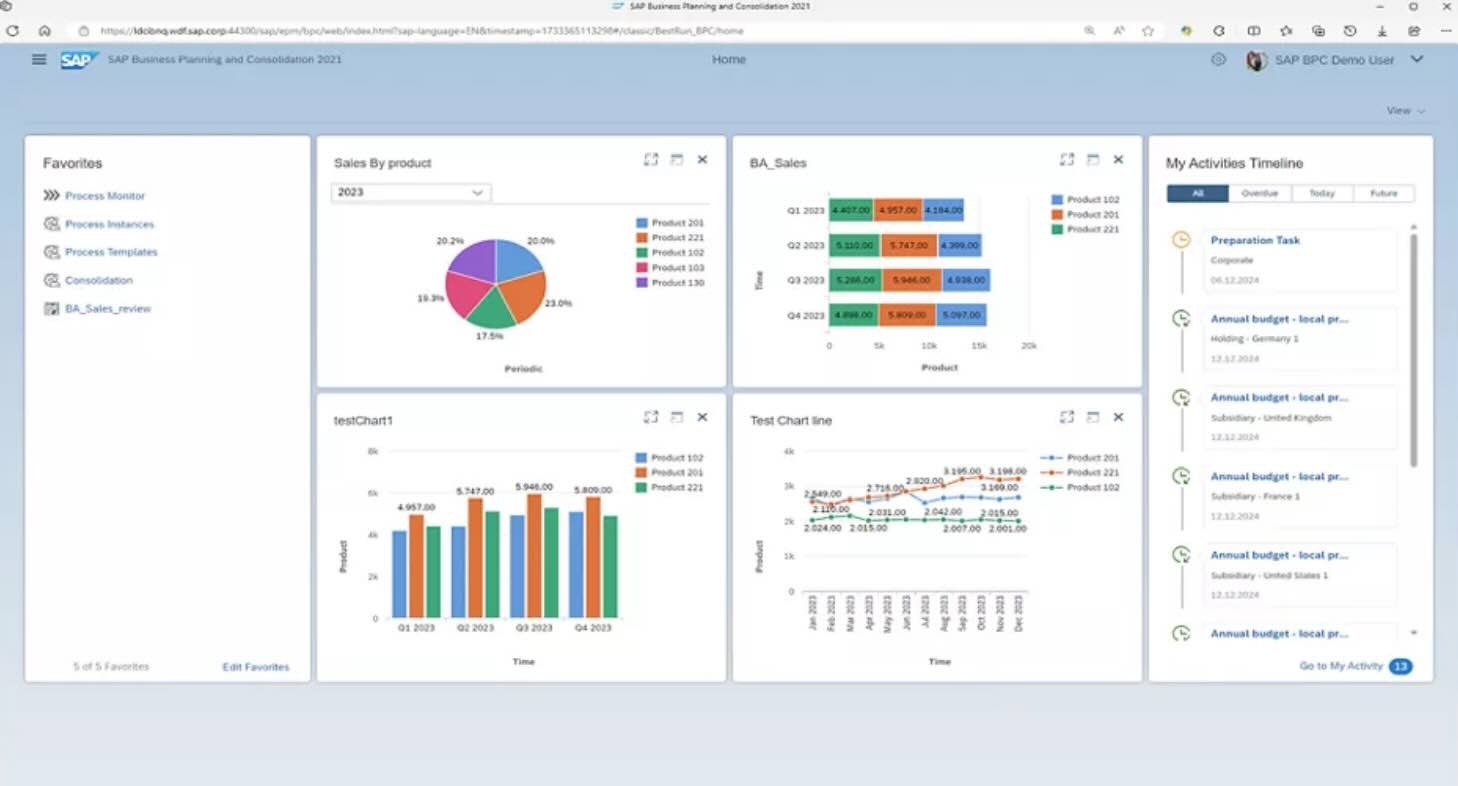Open the user menu chevron
The width and height of the screenshot is (1458, 786).
tap(1417, 60)
